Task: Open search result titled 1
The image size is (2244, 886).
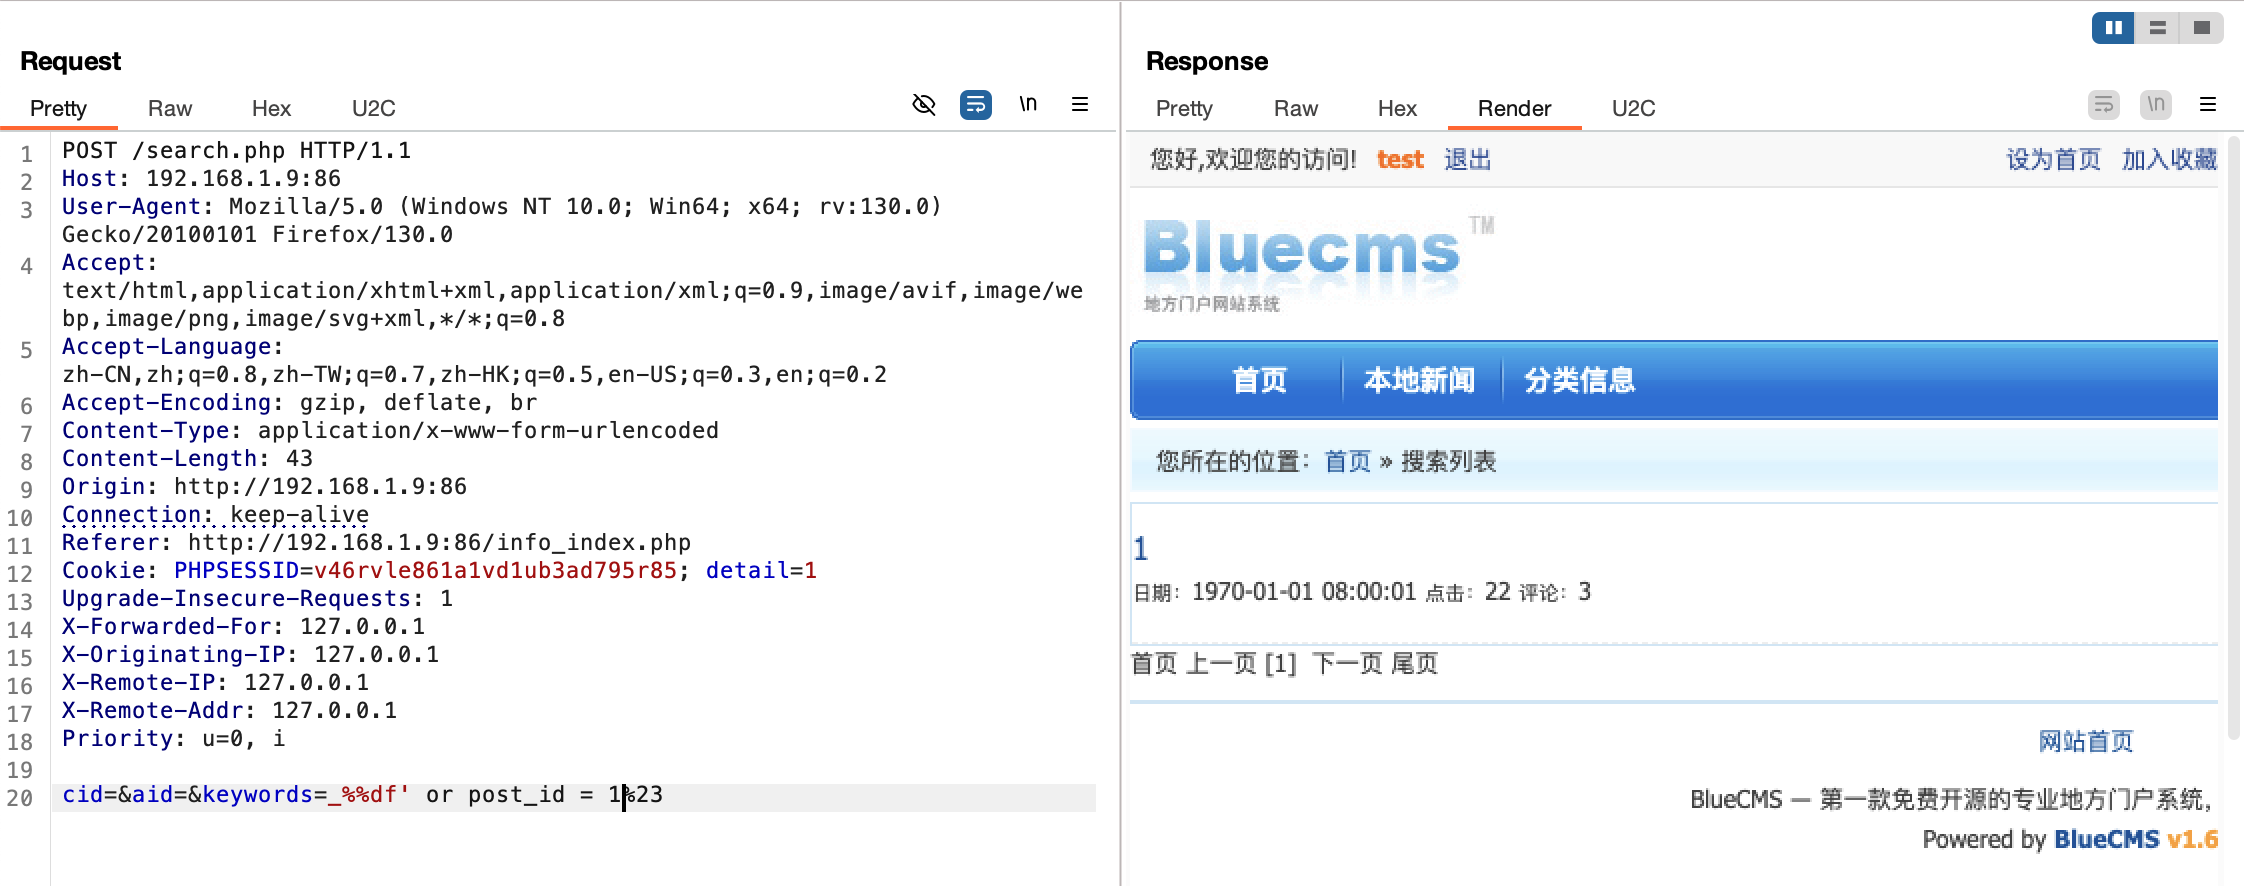Action: click(x=1141, y=548)
